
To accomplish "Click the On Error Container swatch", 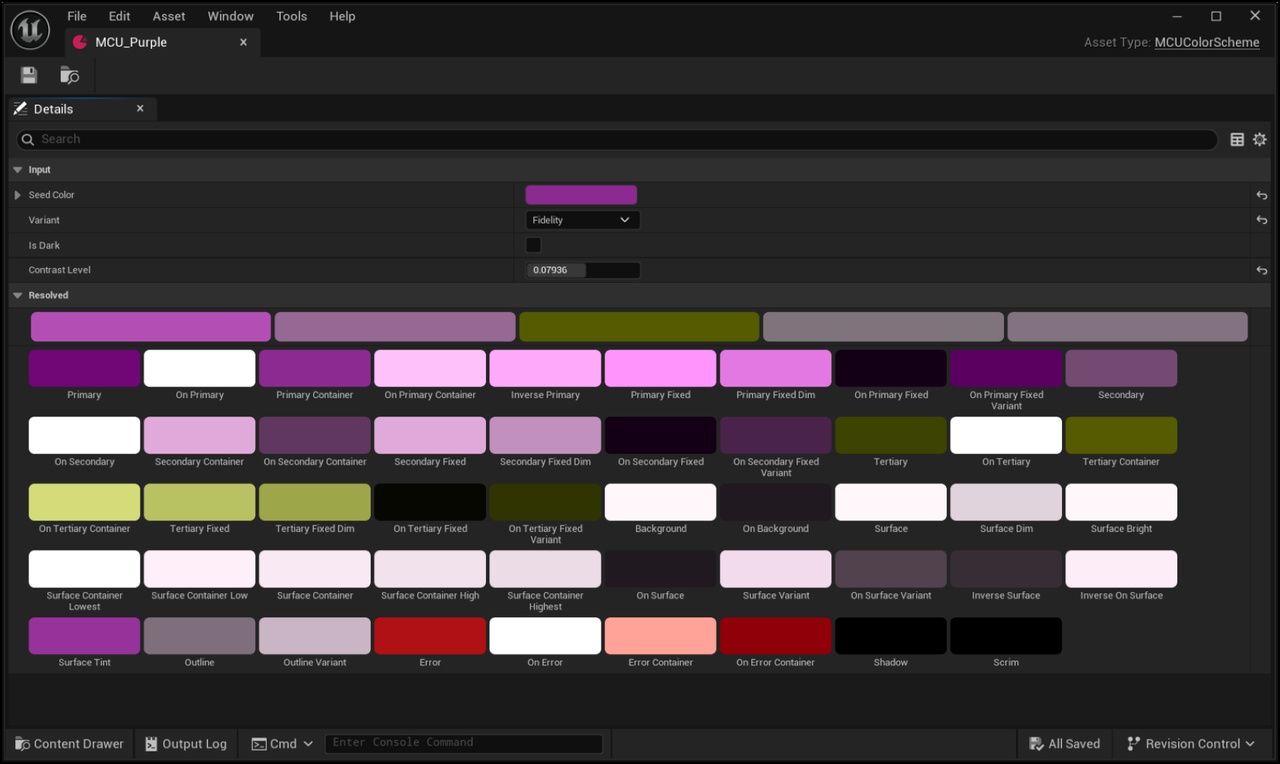I will tap(775, 636).
